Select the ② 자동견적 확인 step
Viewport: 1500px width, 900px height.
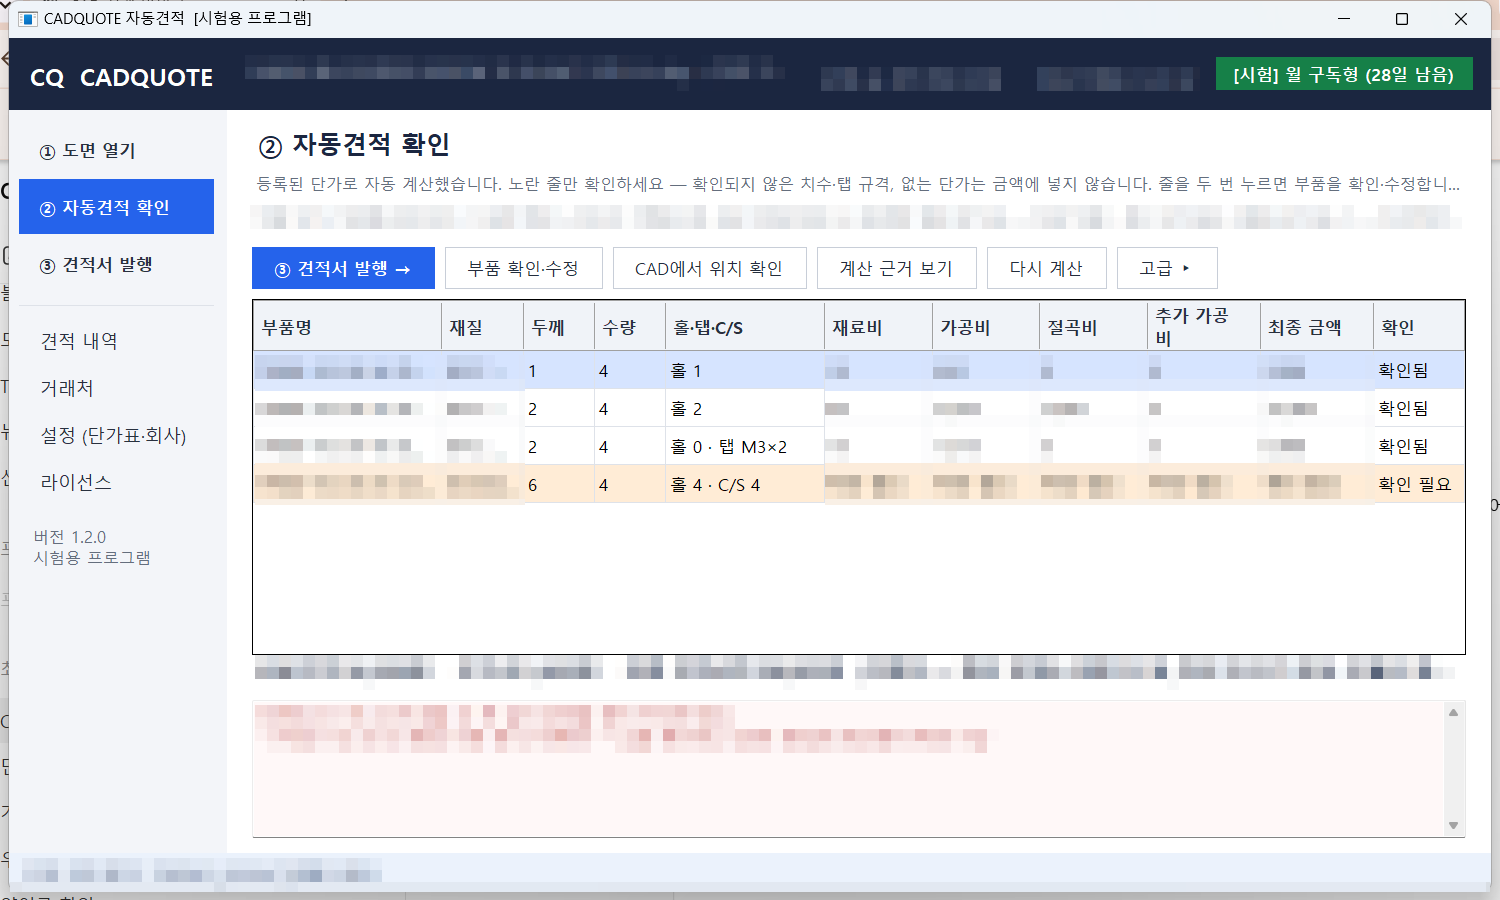pos(116,207)
